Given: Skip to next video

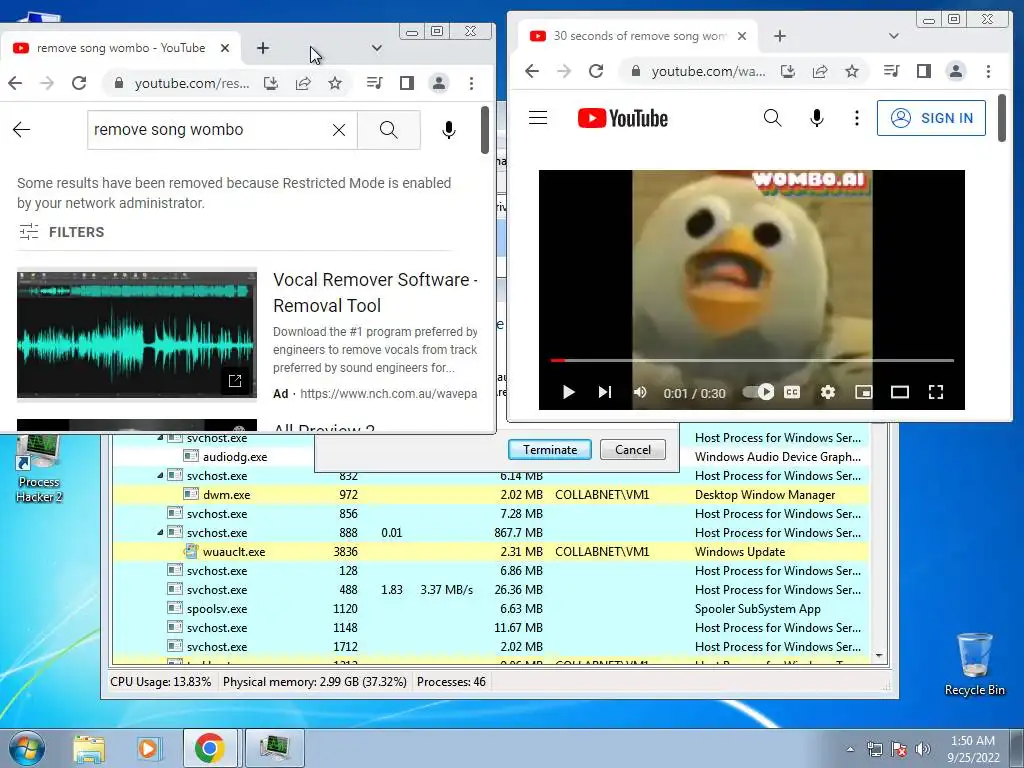Looking at the screenshot, I should pos(605,392).
